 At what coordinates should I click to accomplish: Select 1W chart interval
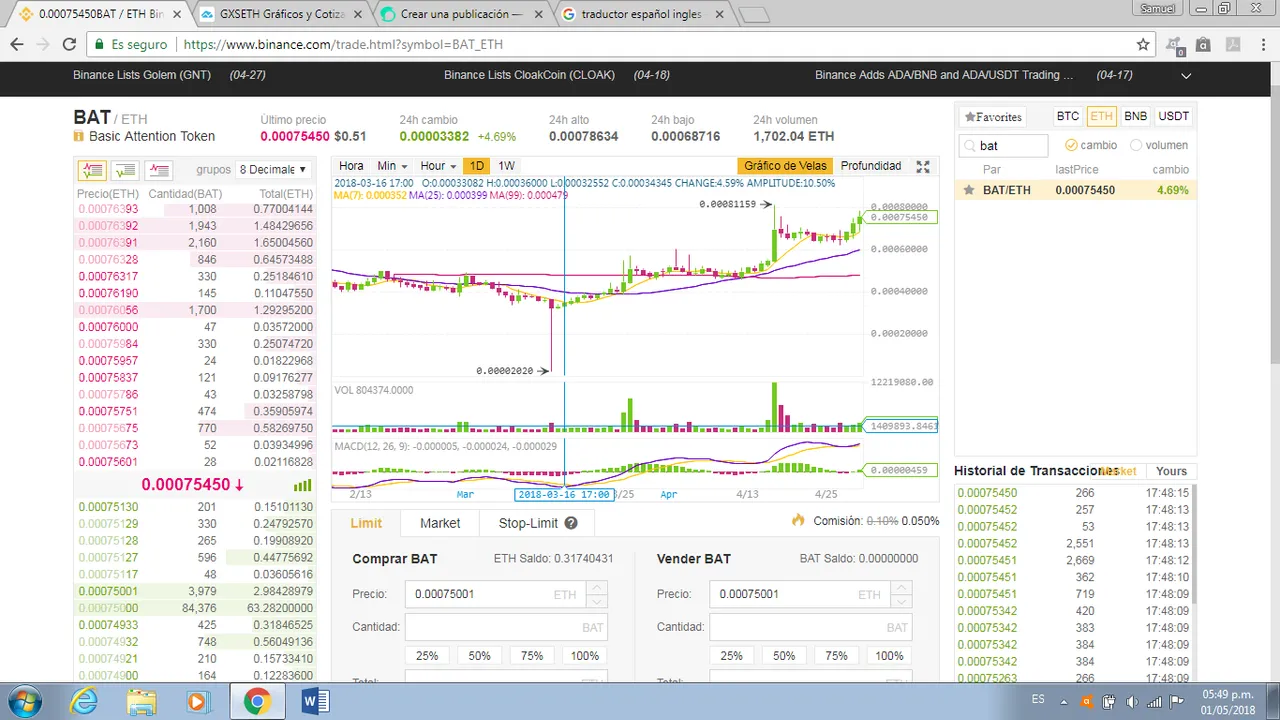click(507, 166)
